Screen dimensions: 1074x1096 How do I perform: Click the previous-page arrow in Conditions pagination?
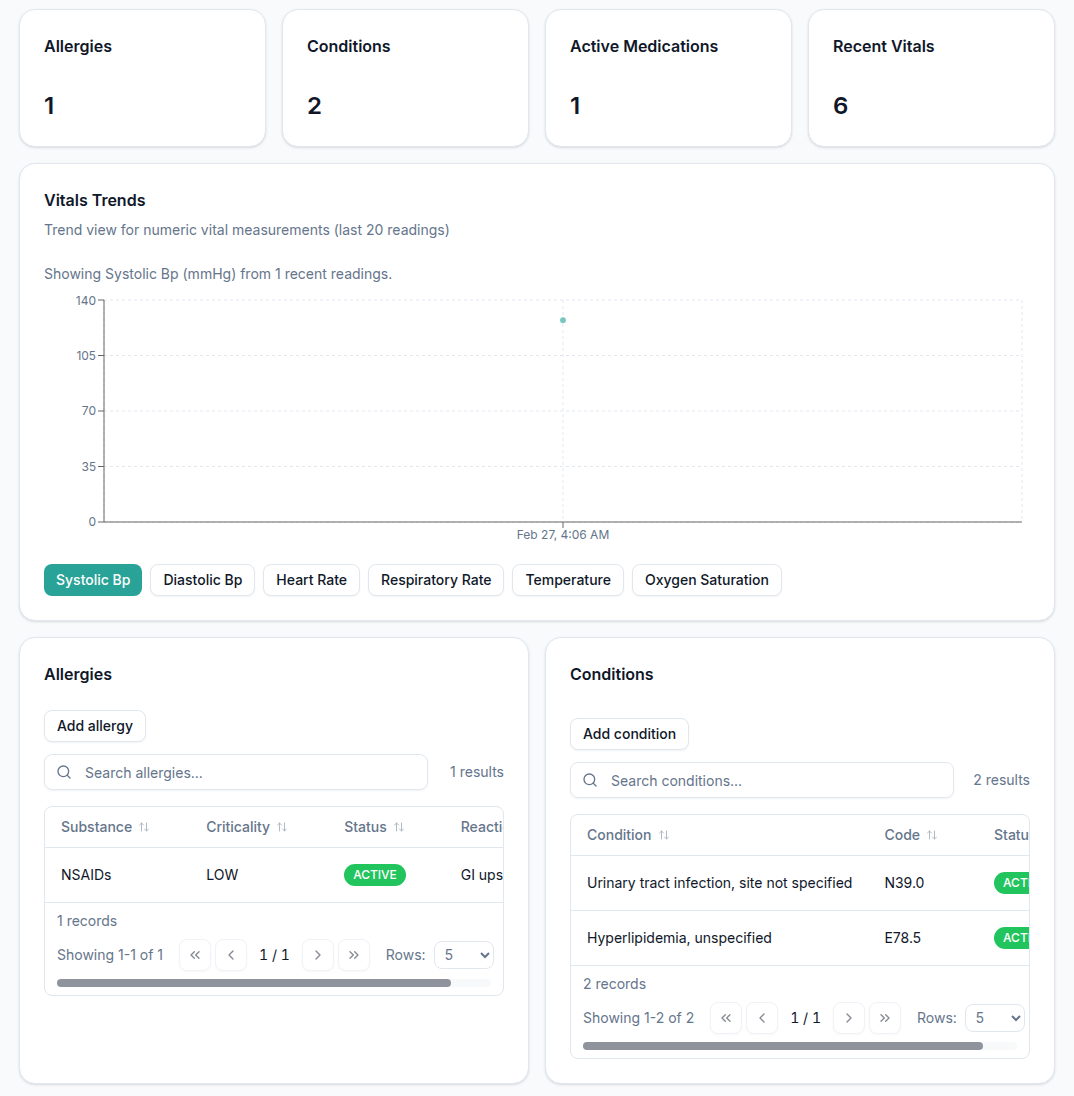click(762, 1017)
